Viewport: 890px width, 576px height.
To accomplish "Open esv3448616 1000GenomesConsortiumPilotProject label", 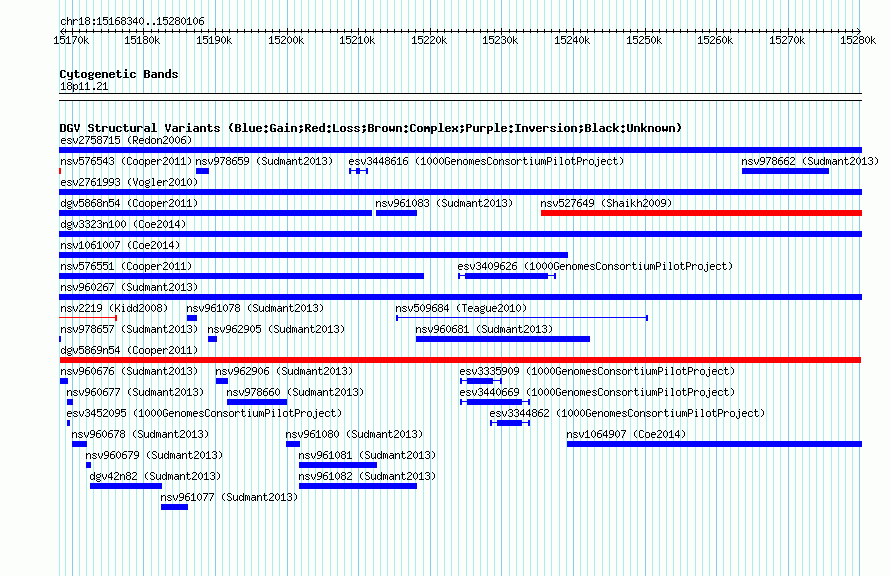I will 486,161.
